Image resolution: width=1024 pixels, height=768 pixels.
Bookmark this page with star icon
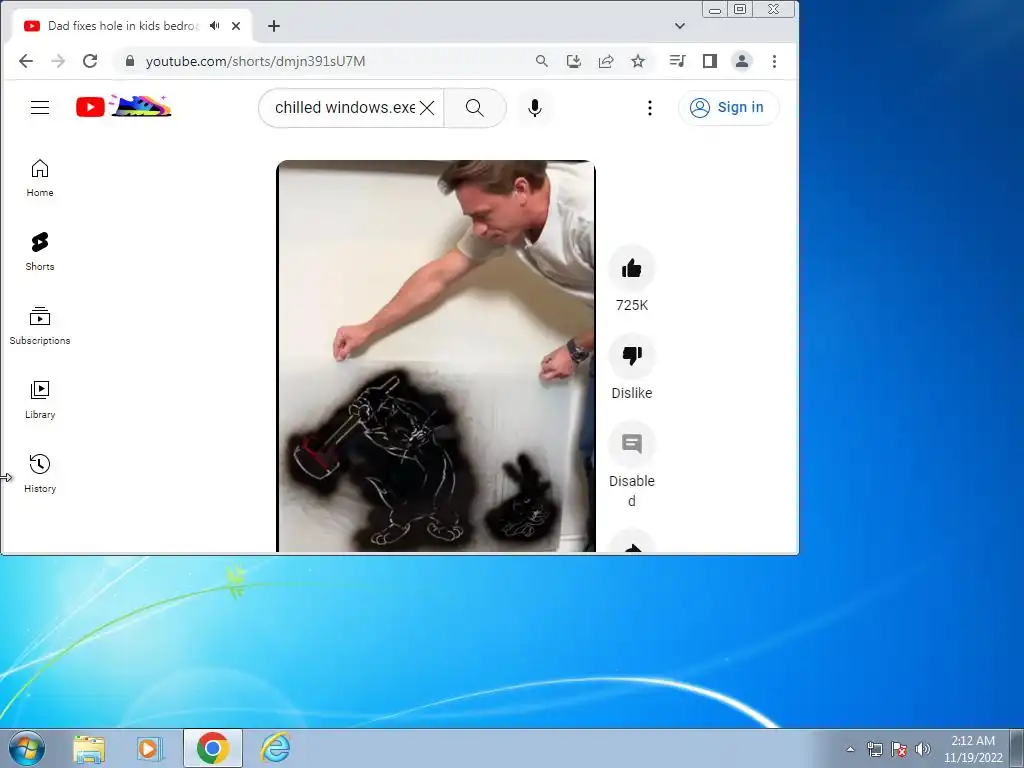[x=638, y=61]
